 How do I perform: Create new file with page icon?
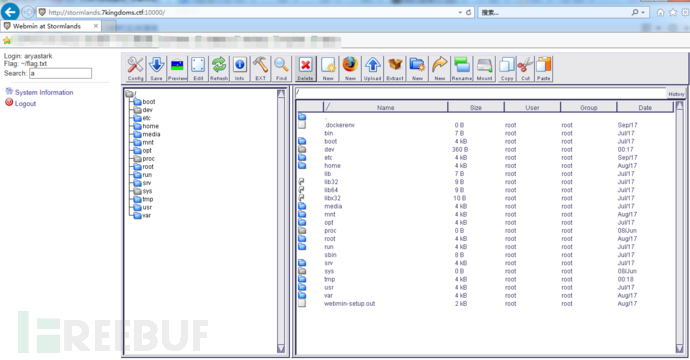coord(328,69)
